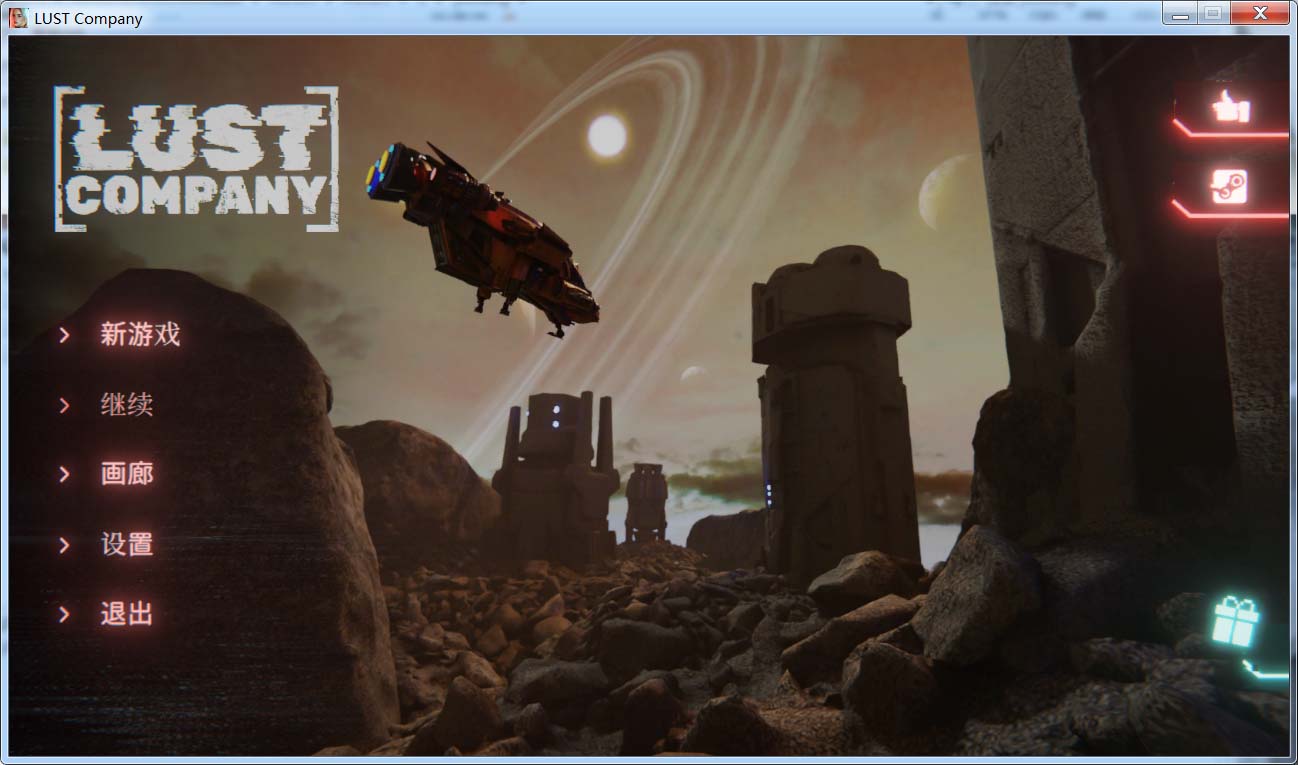The height and width of the screenshot is (765, 1298).
Task: Click the chevron arrow beside 画廊
Action: [65, 474]
